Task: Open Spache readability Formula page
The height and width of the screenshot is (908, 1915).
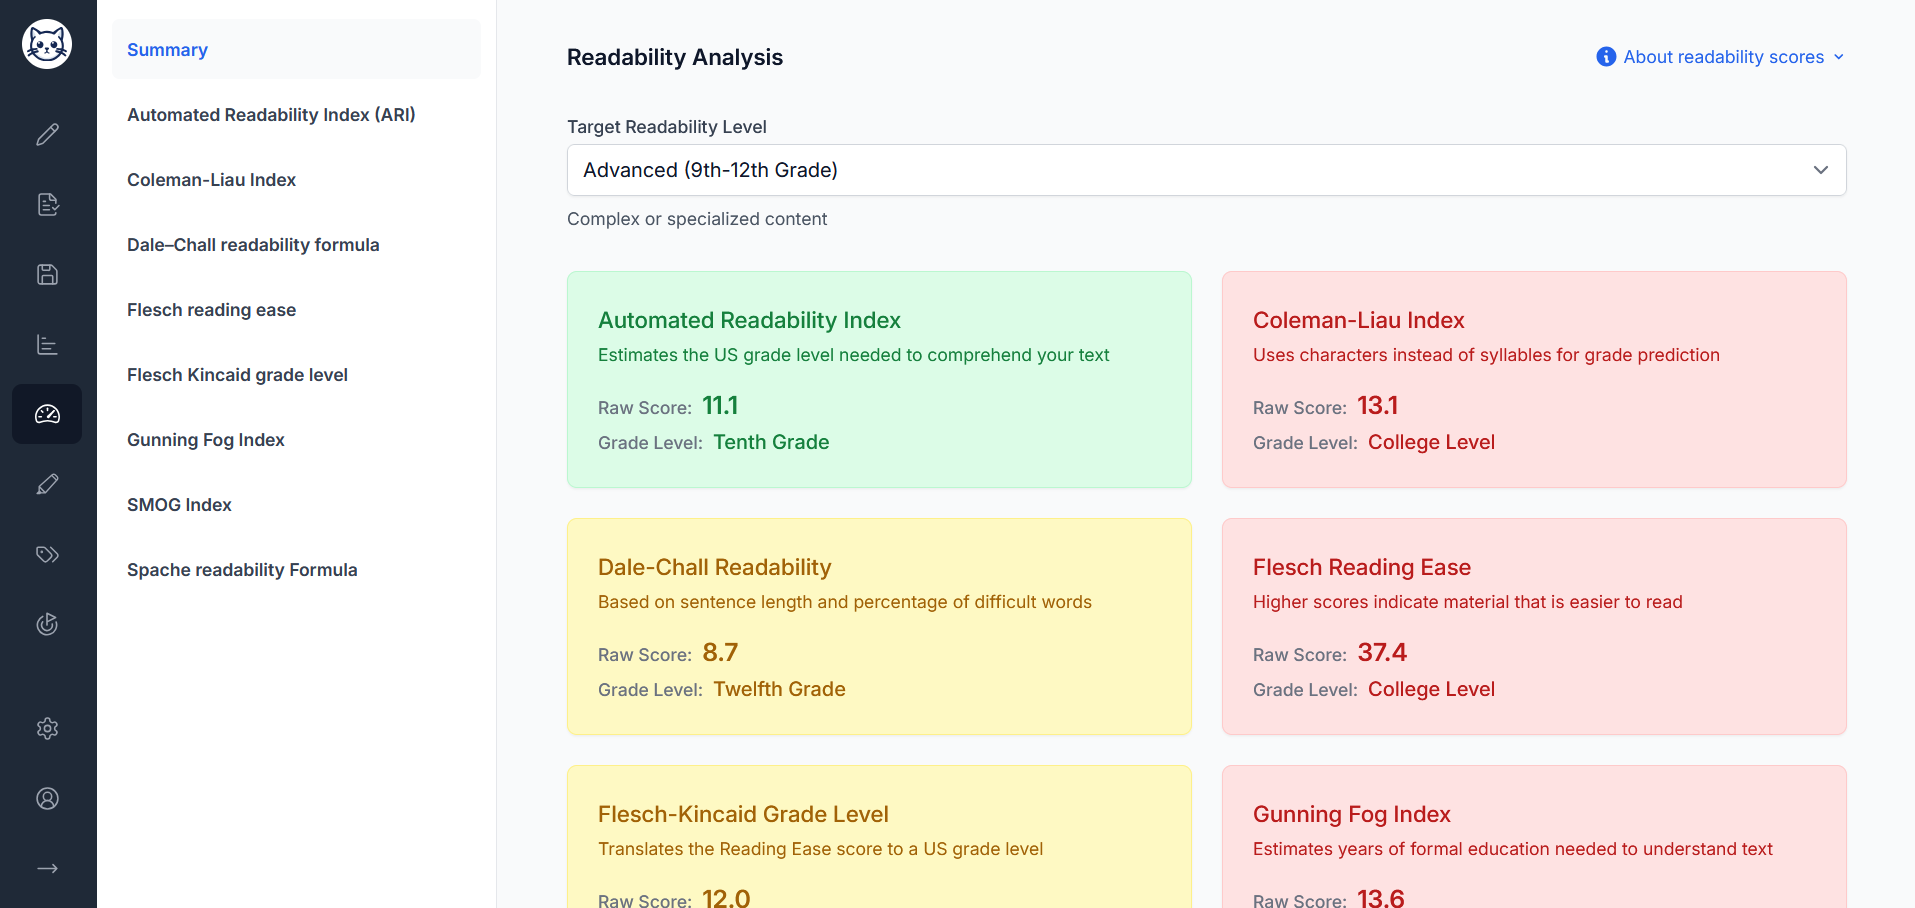Action: coord(242,569)
